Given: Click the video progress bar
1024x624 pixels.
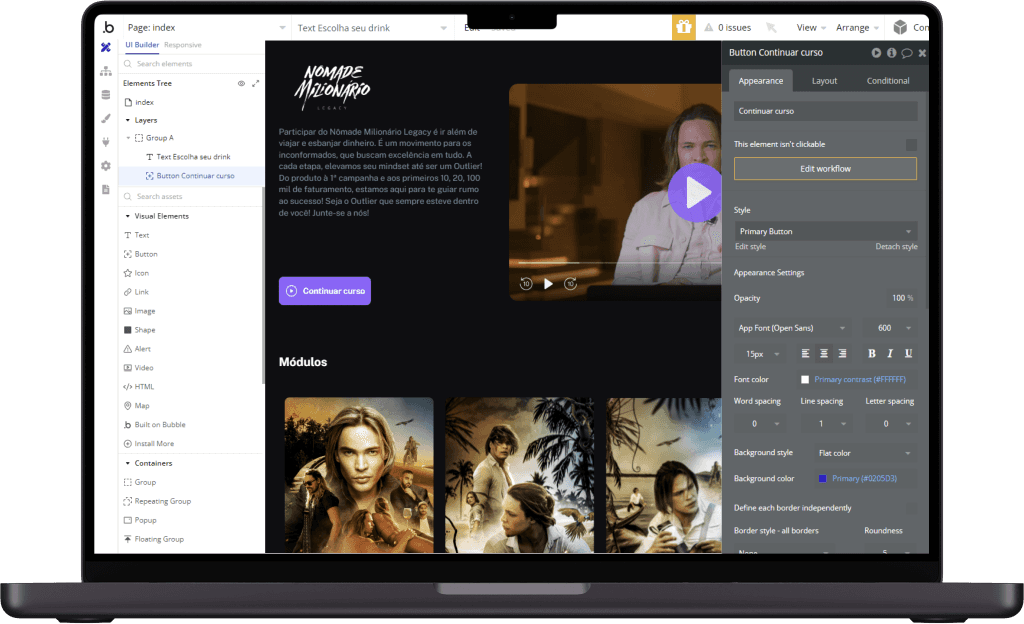Looking at the screenshot, I should tap(618, 263).
